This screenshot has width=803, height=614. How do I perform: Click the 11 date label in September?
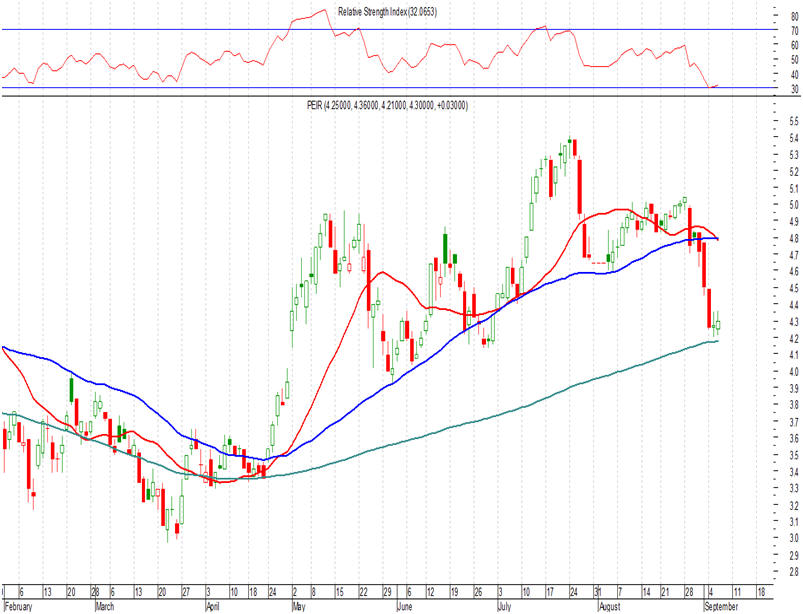coord(737,592)
